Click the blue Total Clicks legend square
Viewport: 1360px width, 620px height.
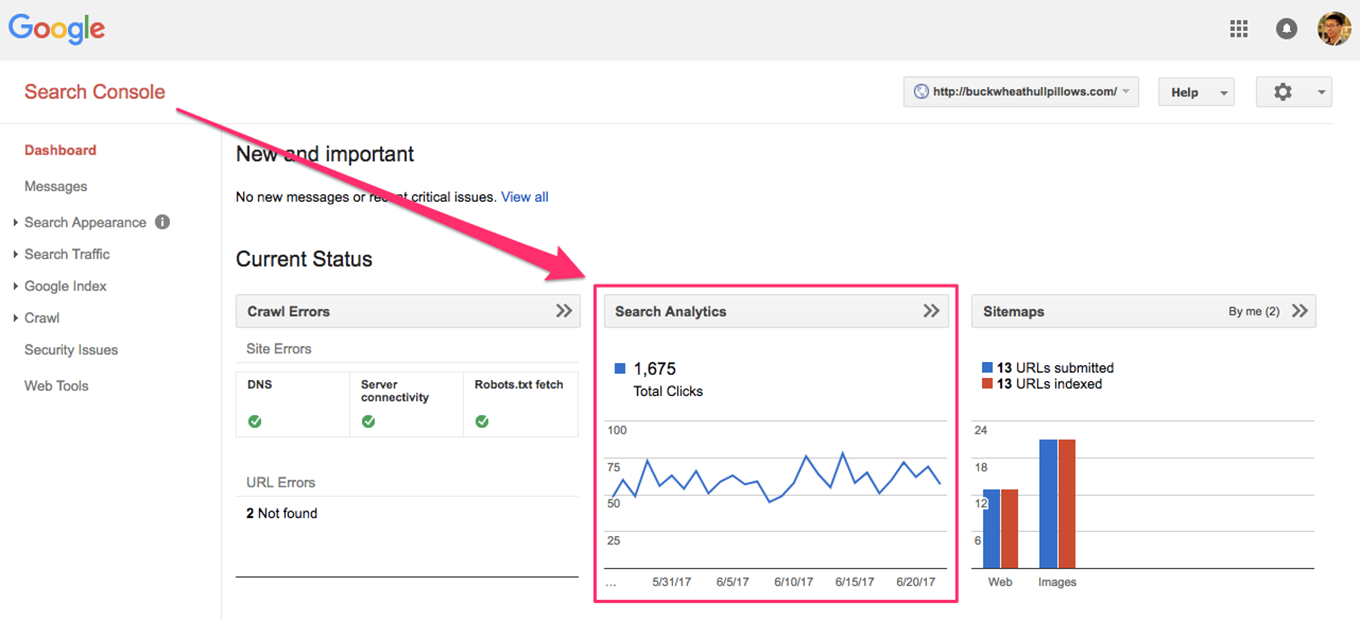coord(620,369)
